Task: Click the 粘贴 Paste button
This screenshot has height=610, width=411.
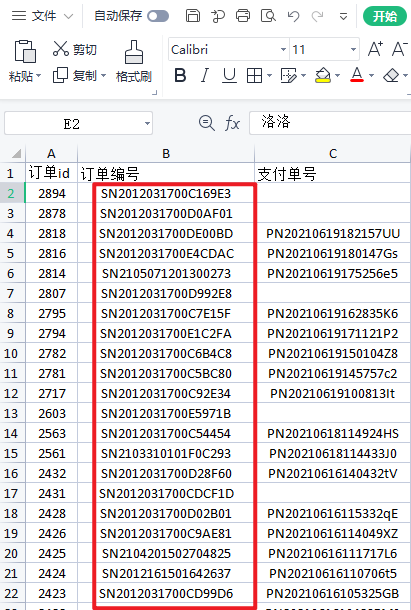Action: [x=25, y=61]
